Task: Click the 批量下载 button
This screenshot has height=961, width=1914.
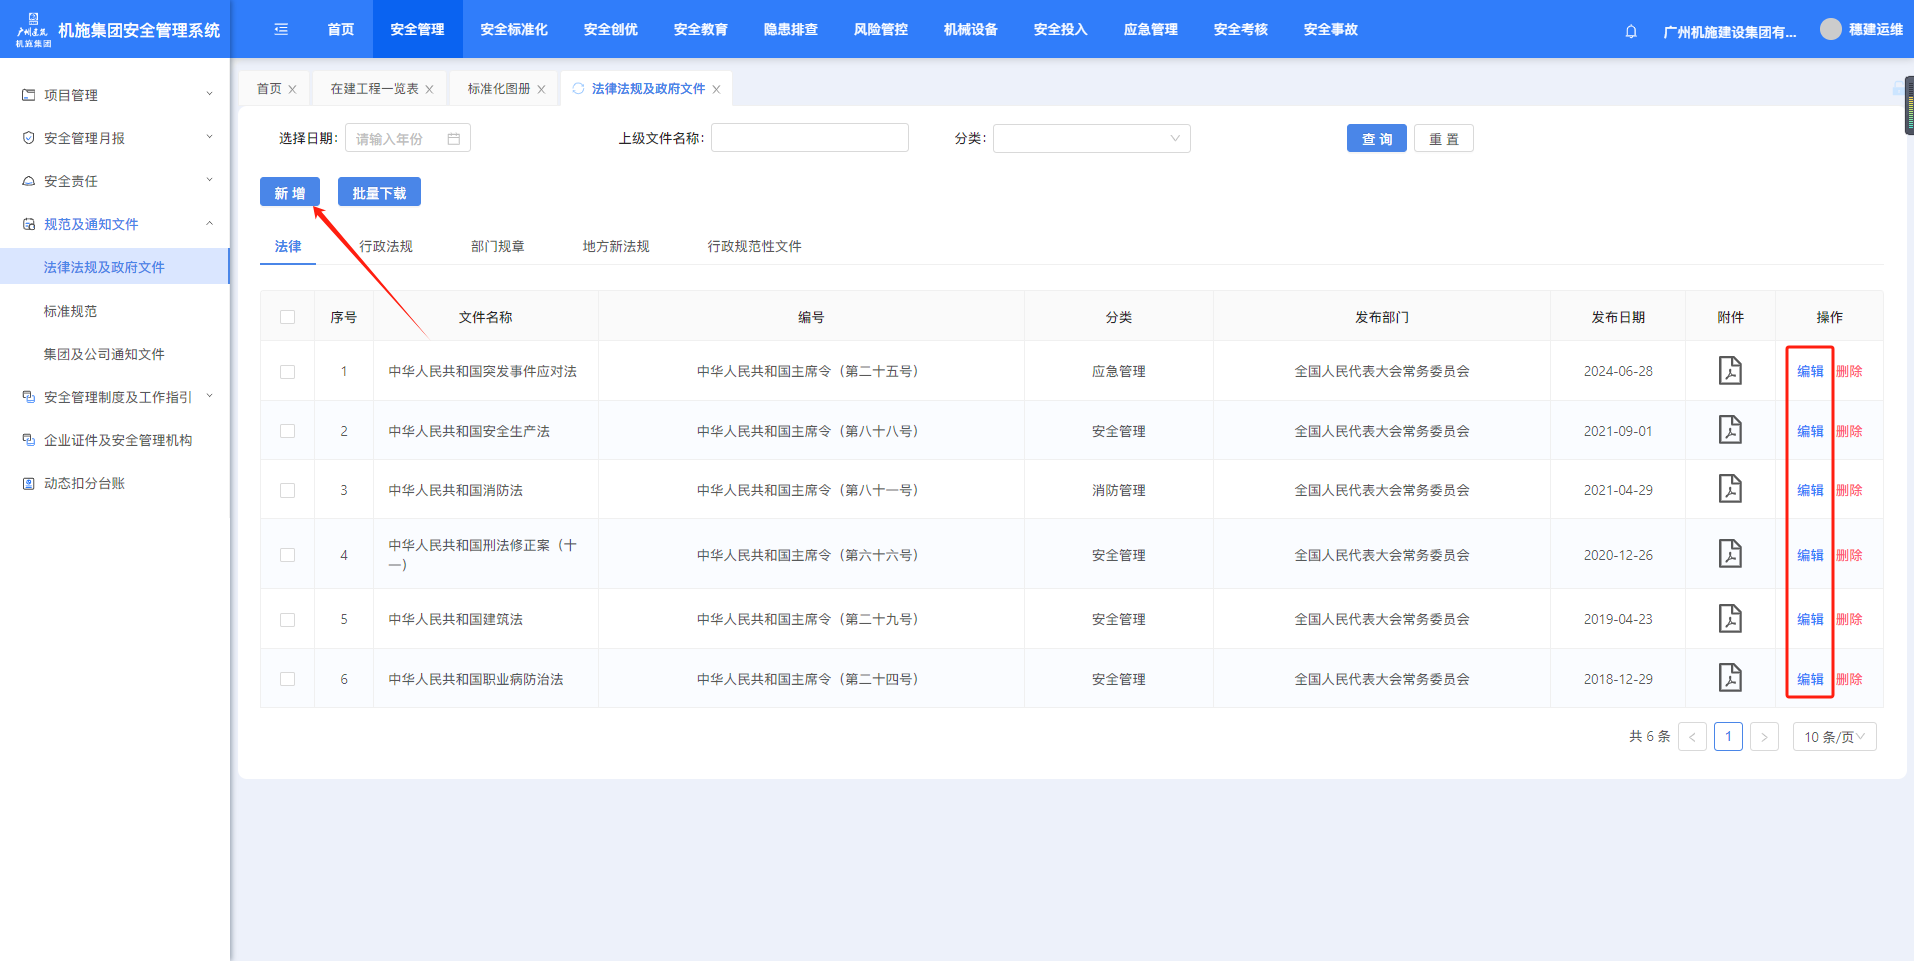Action: pyautogui.click(x=379, y=193)
